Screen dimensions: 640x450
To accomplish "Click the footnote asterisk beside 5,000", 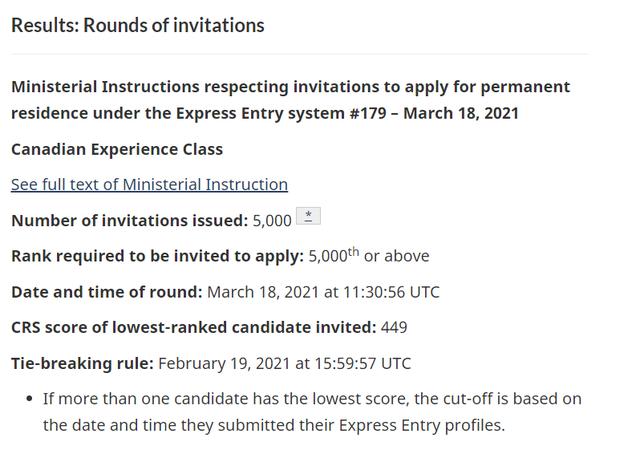I will click(x=310, y=217).
